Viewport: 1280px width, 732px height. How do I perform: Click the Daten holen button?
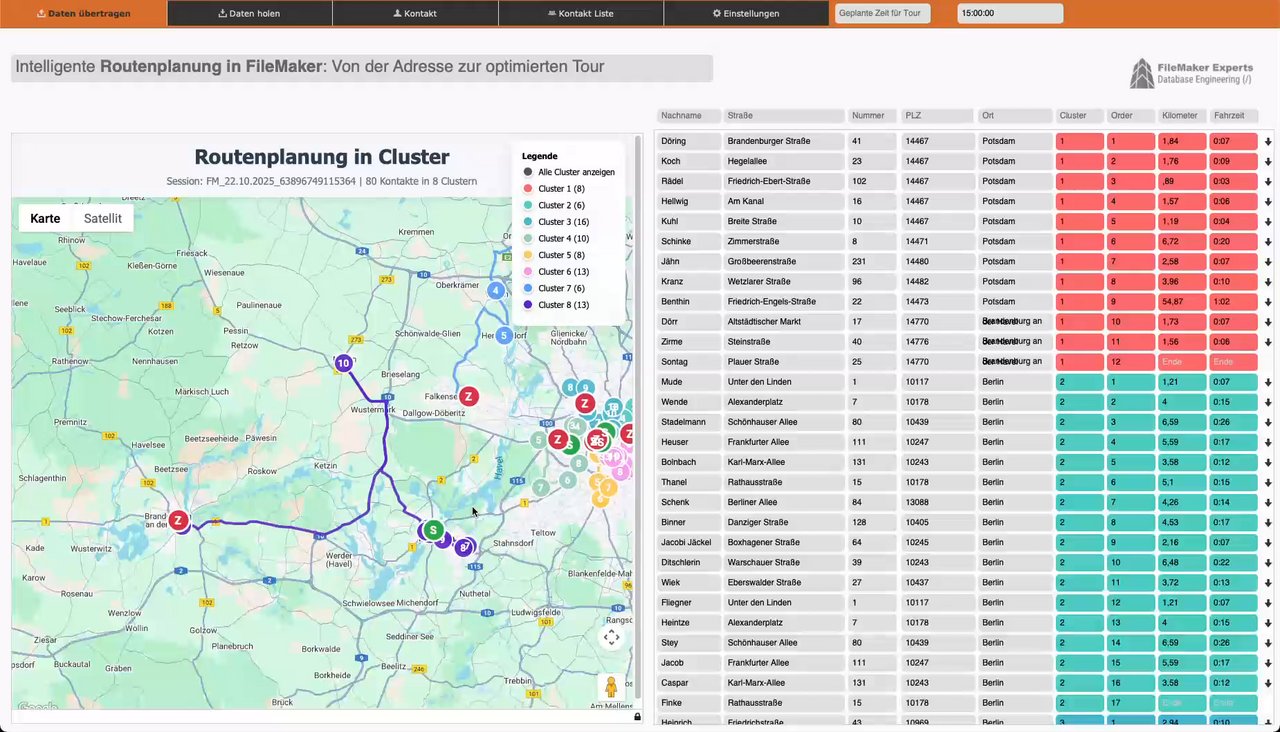coord(249,14)
